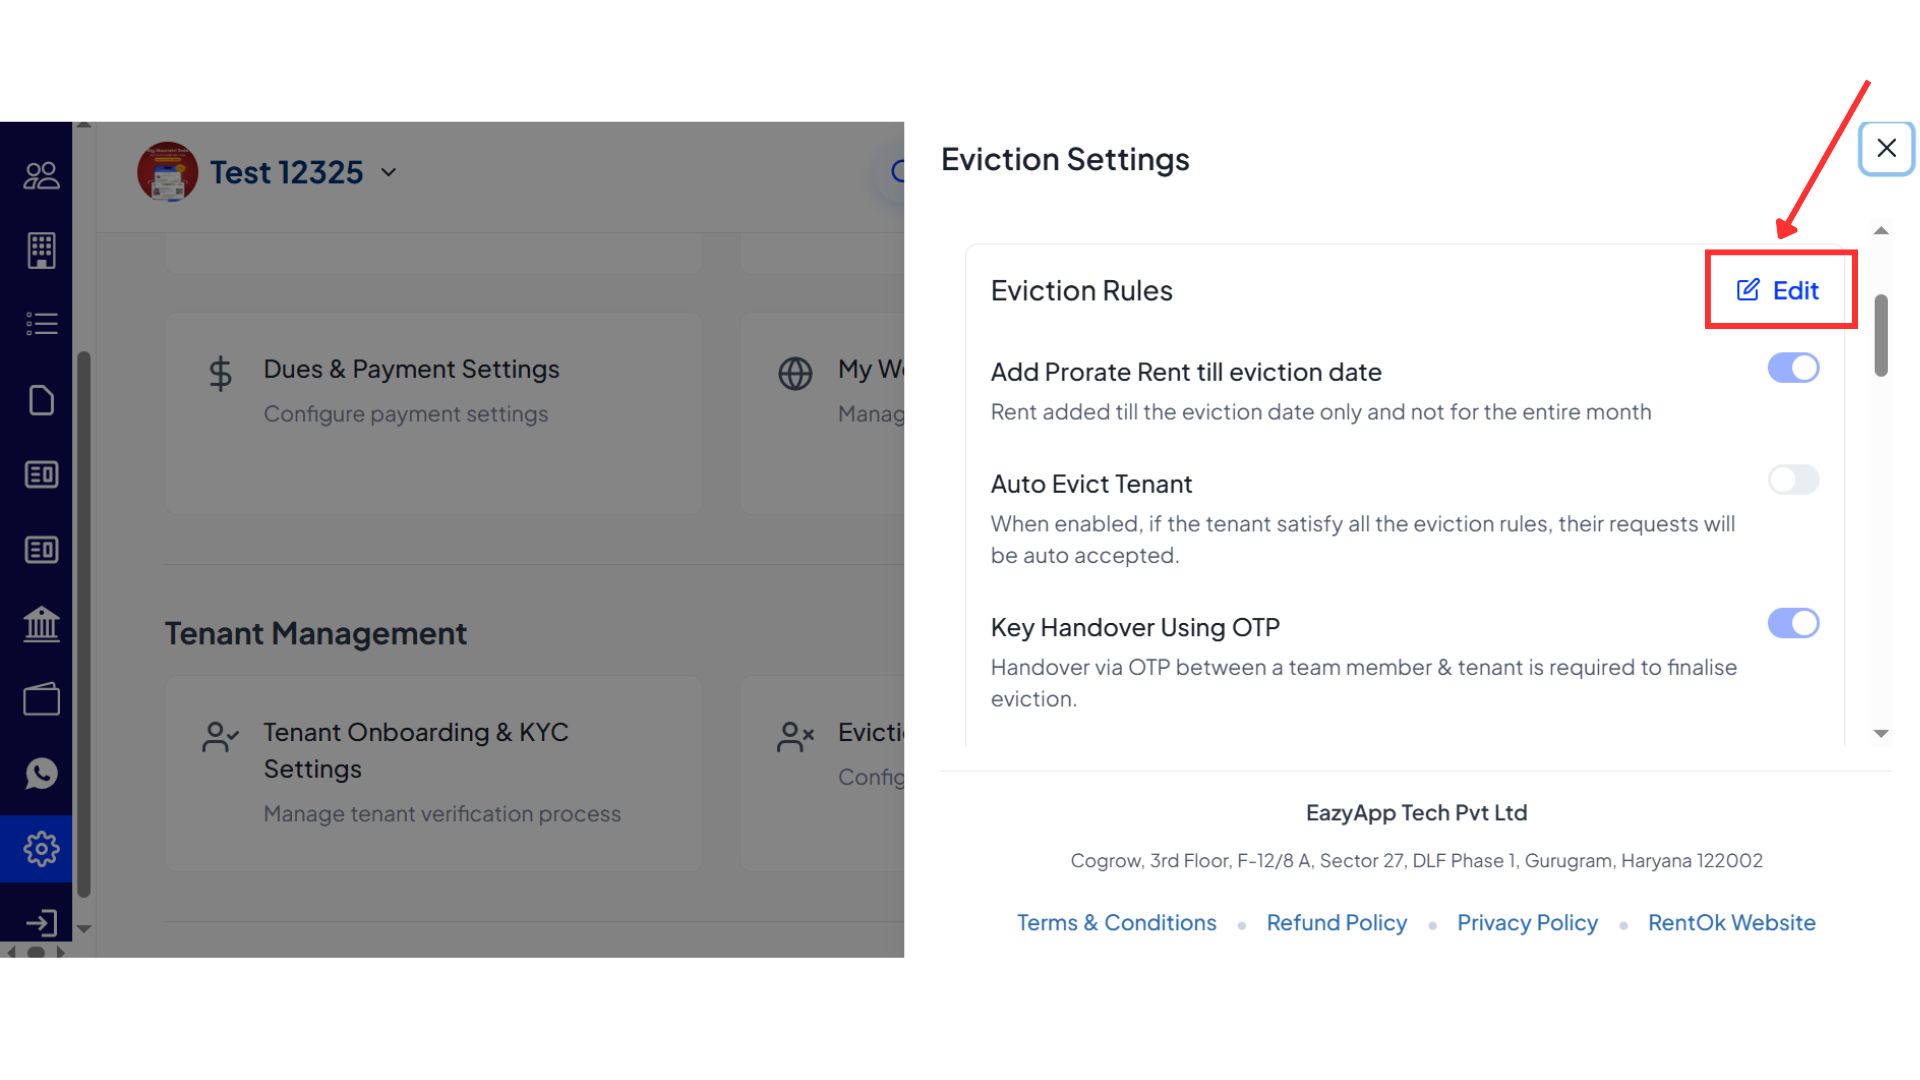Open the tenants people icon in sidebar

coord(41,176)
